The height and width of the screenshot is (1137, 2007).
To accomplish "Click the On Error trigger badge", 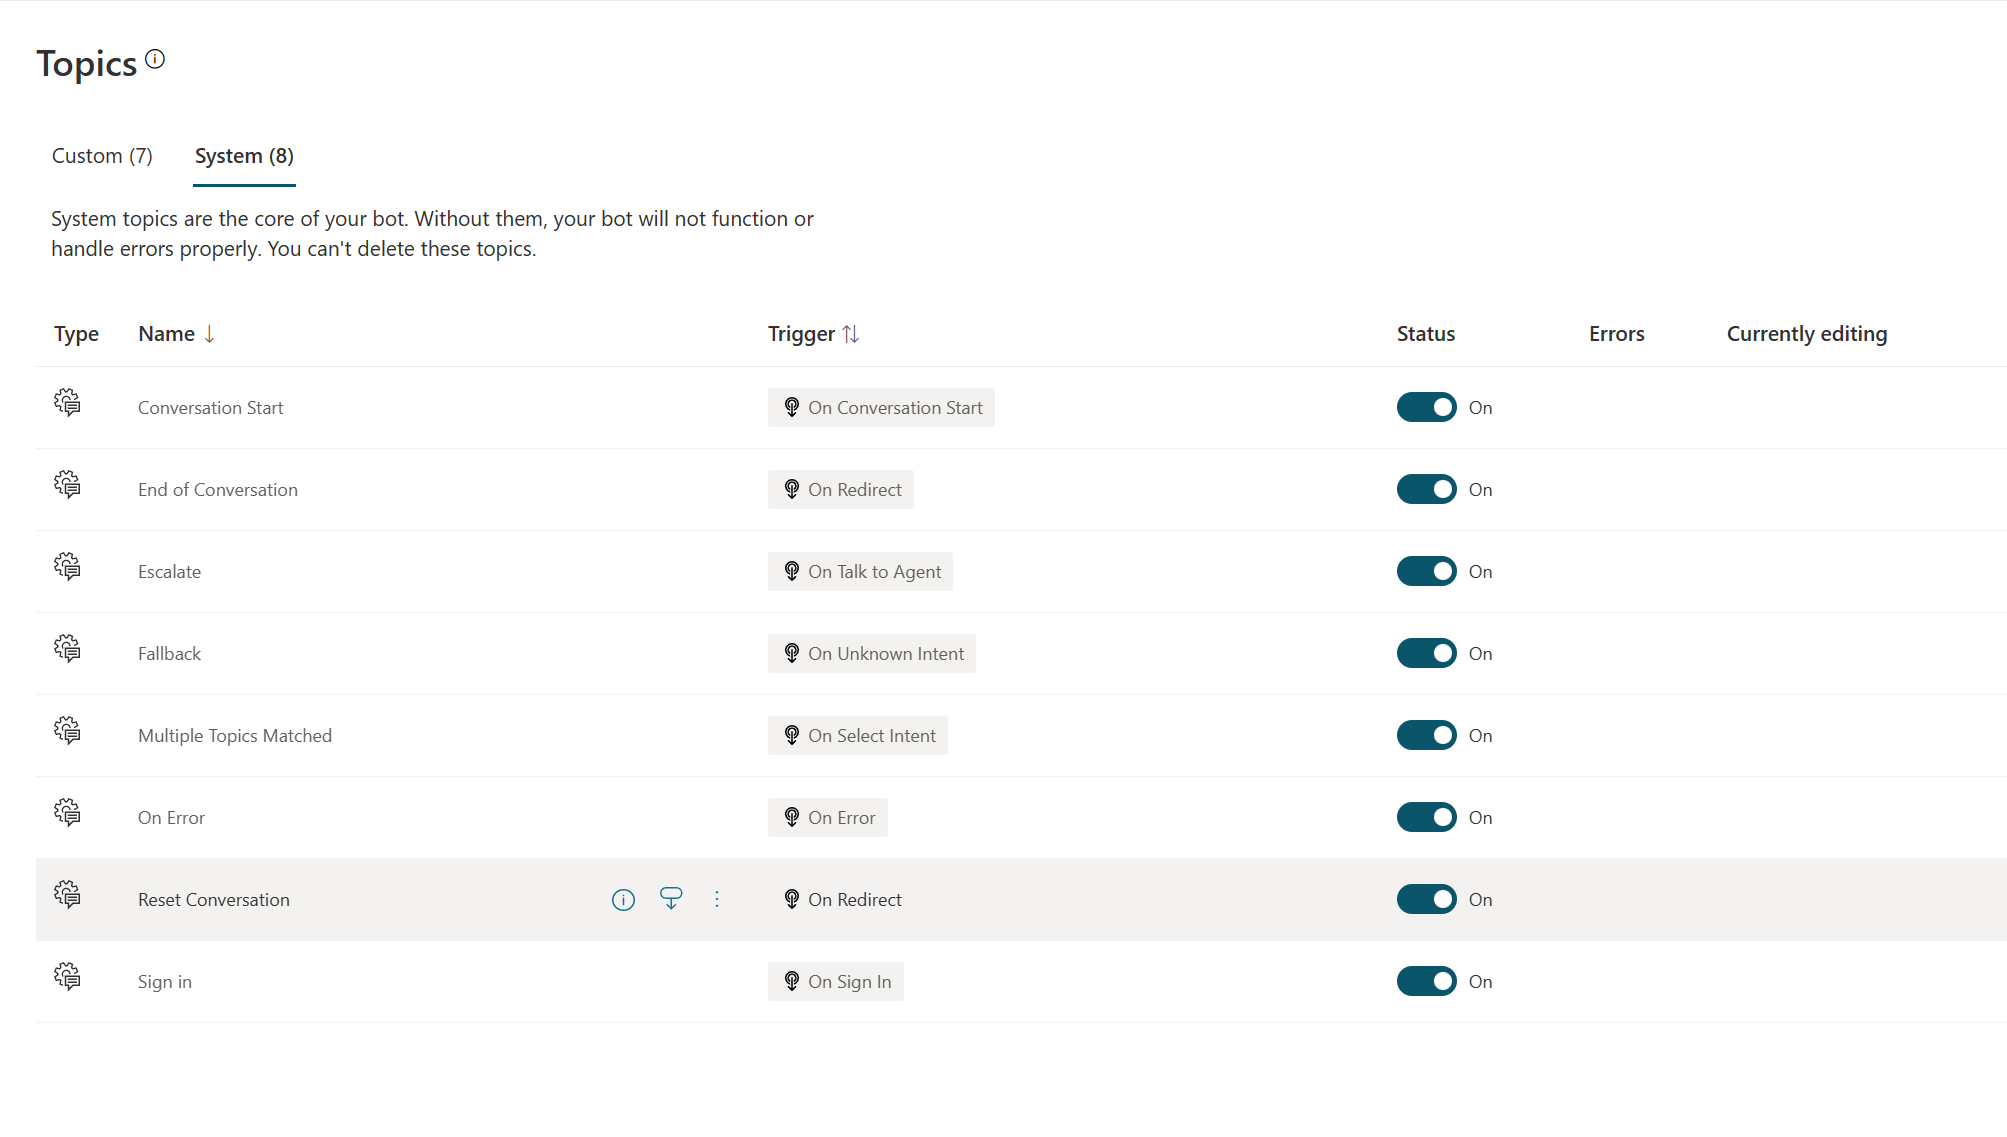I will pos(828,817).
